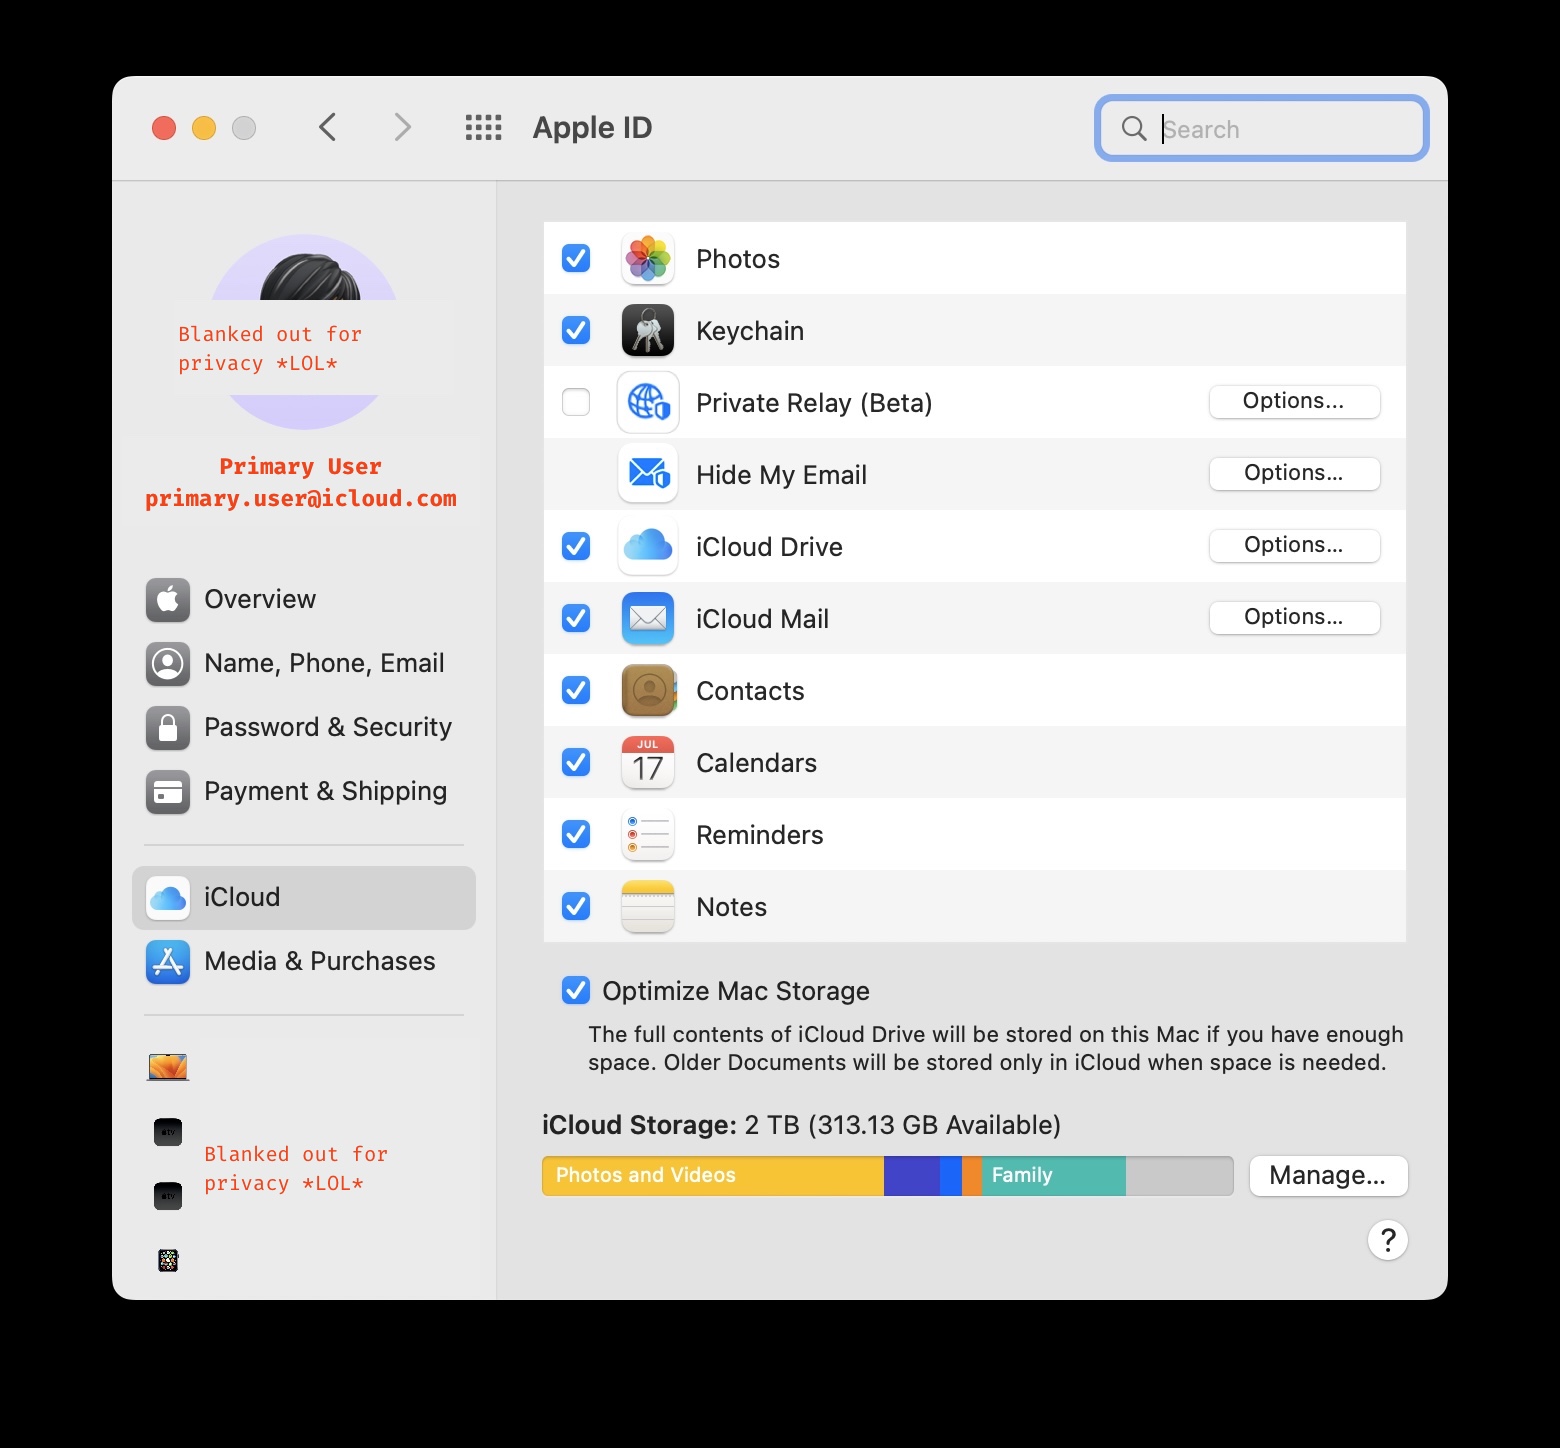Open Hide My Email Options button
The image size is (1560, 1448).
coord(1294,474)
